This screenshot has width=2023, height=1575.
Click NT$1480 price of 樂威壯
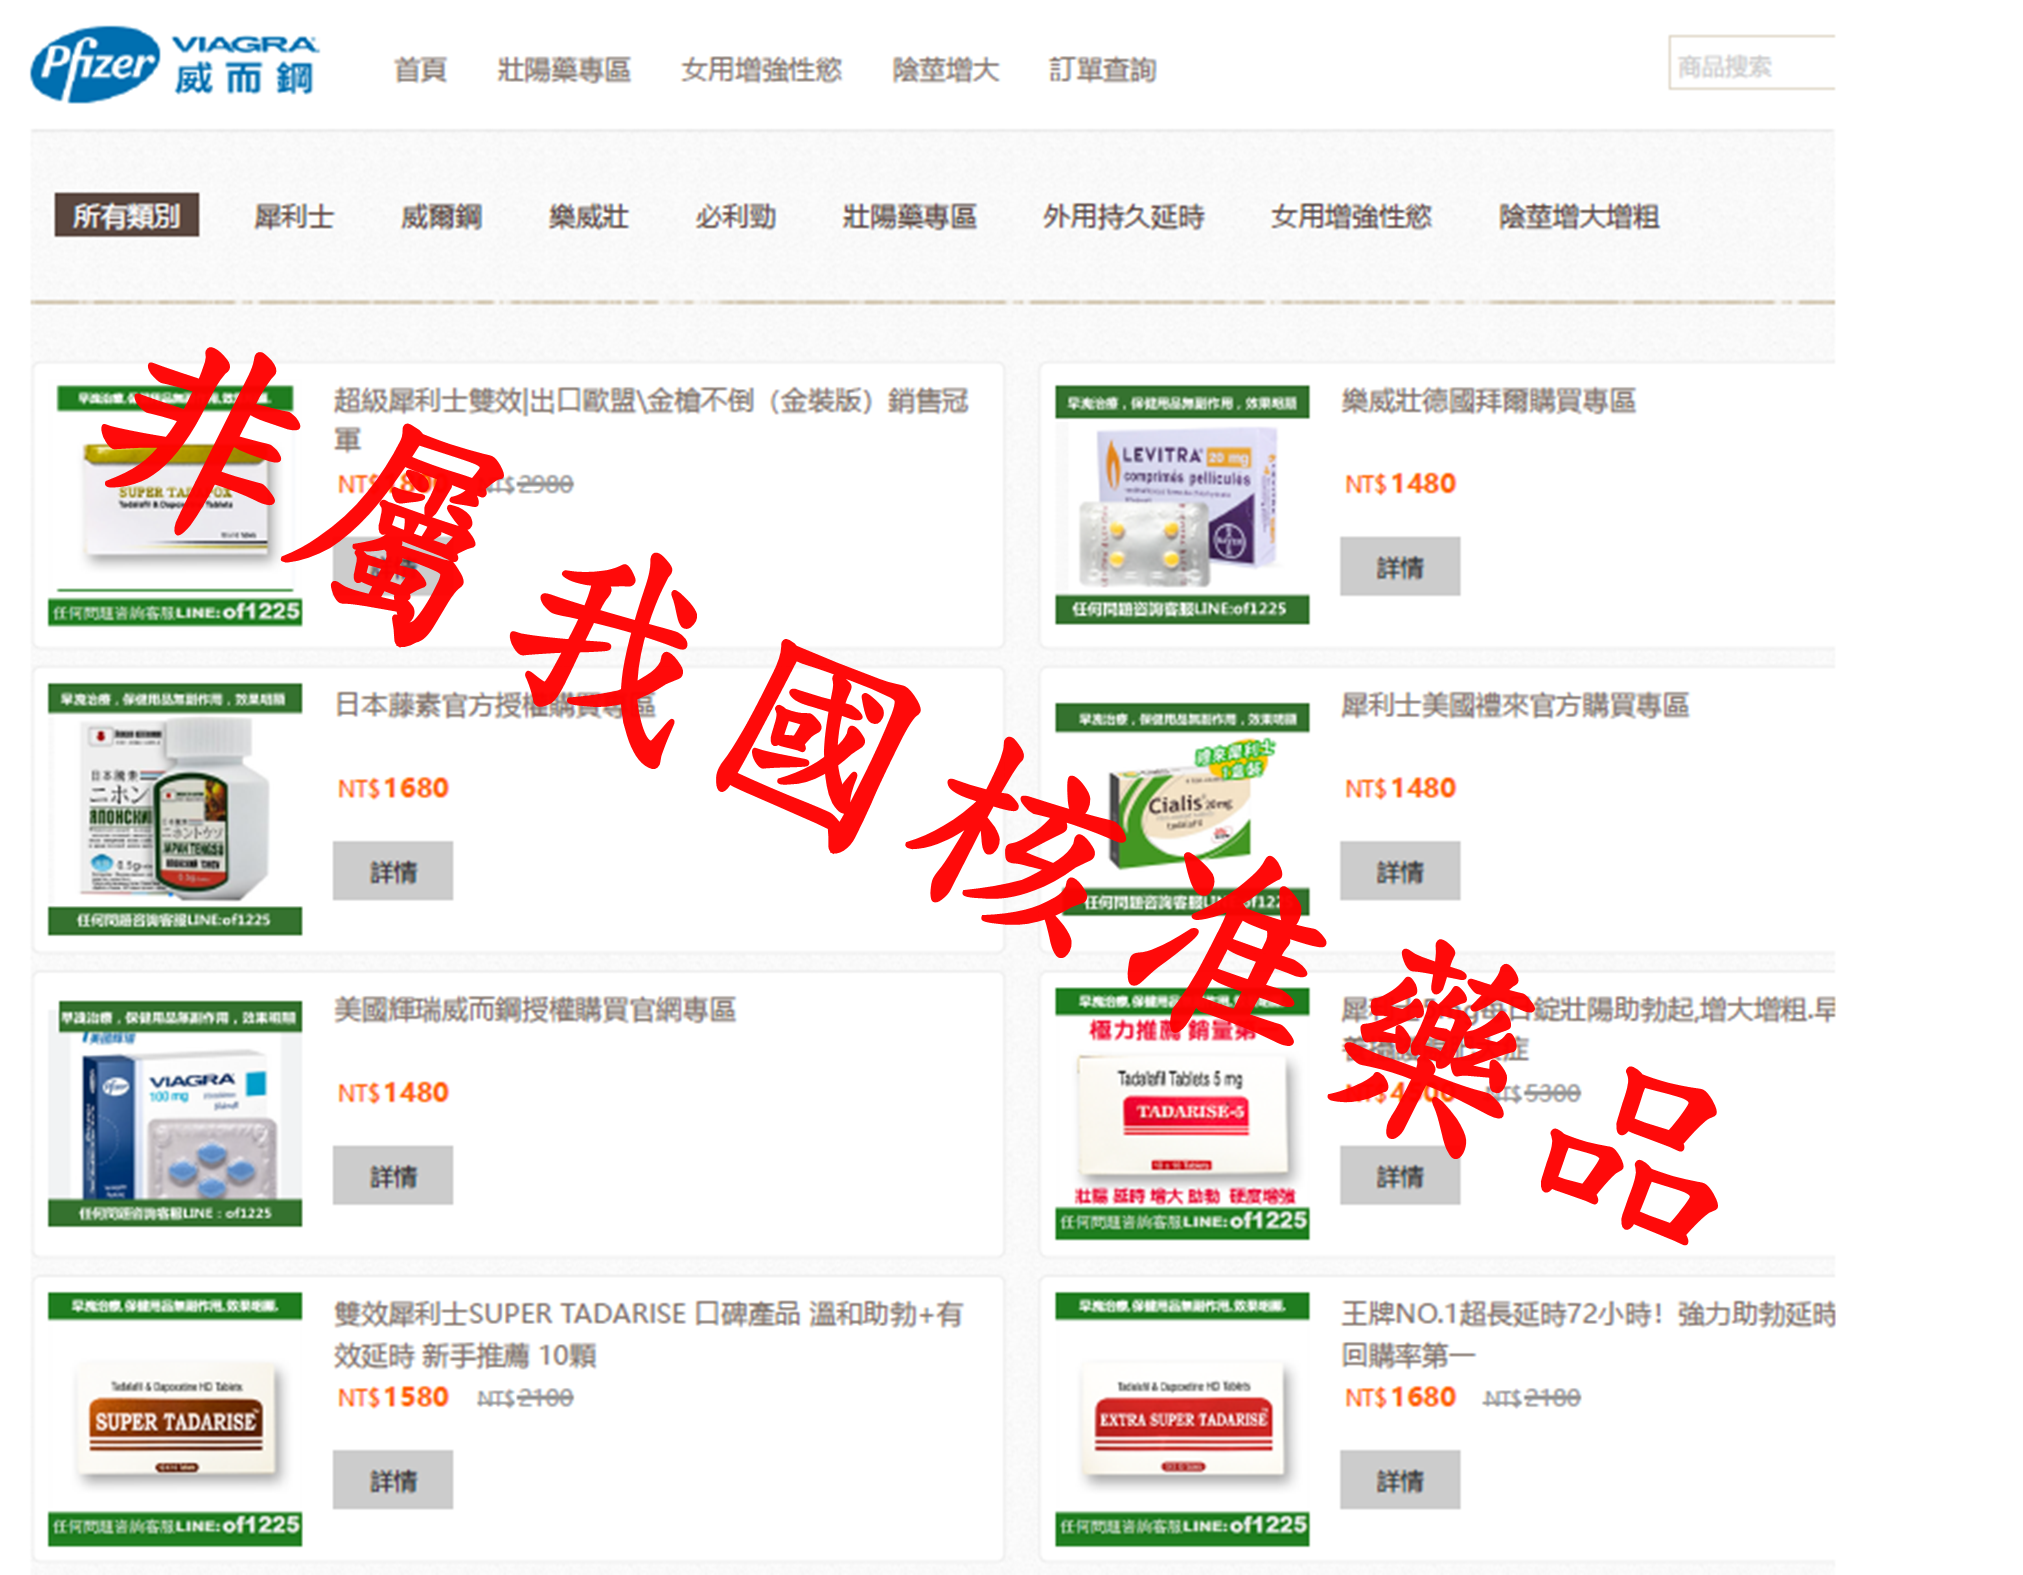click(x=1400, y=484)
